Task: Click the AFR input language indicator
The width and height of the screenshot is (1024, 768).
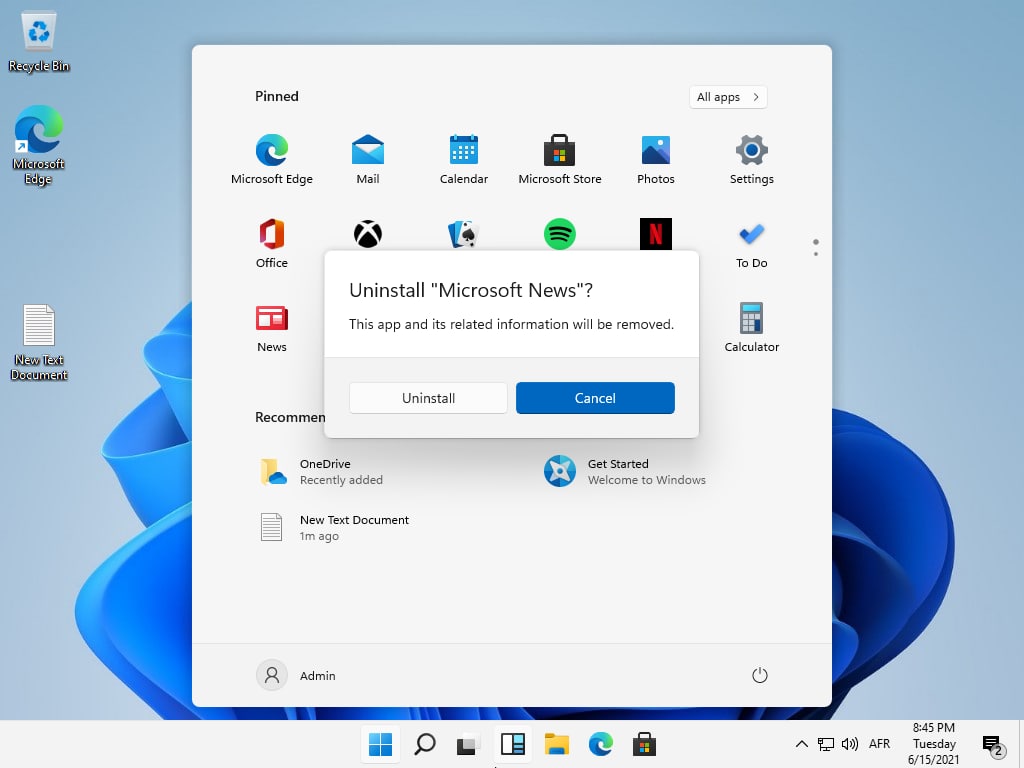Action: pos(879,744)
